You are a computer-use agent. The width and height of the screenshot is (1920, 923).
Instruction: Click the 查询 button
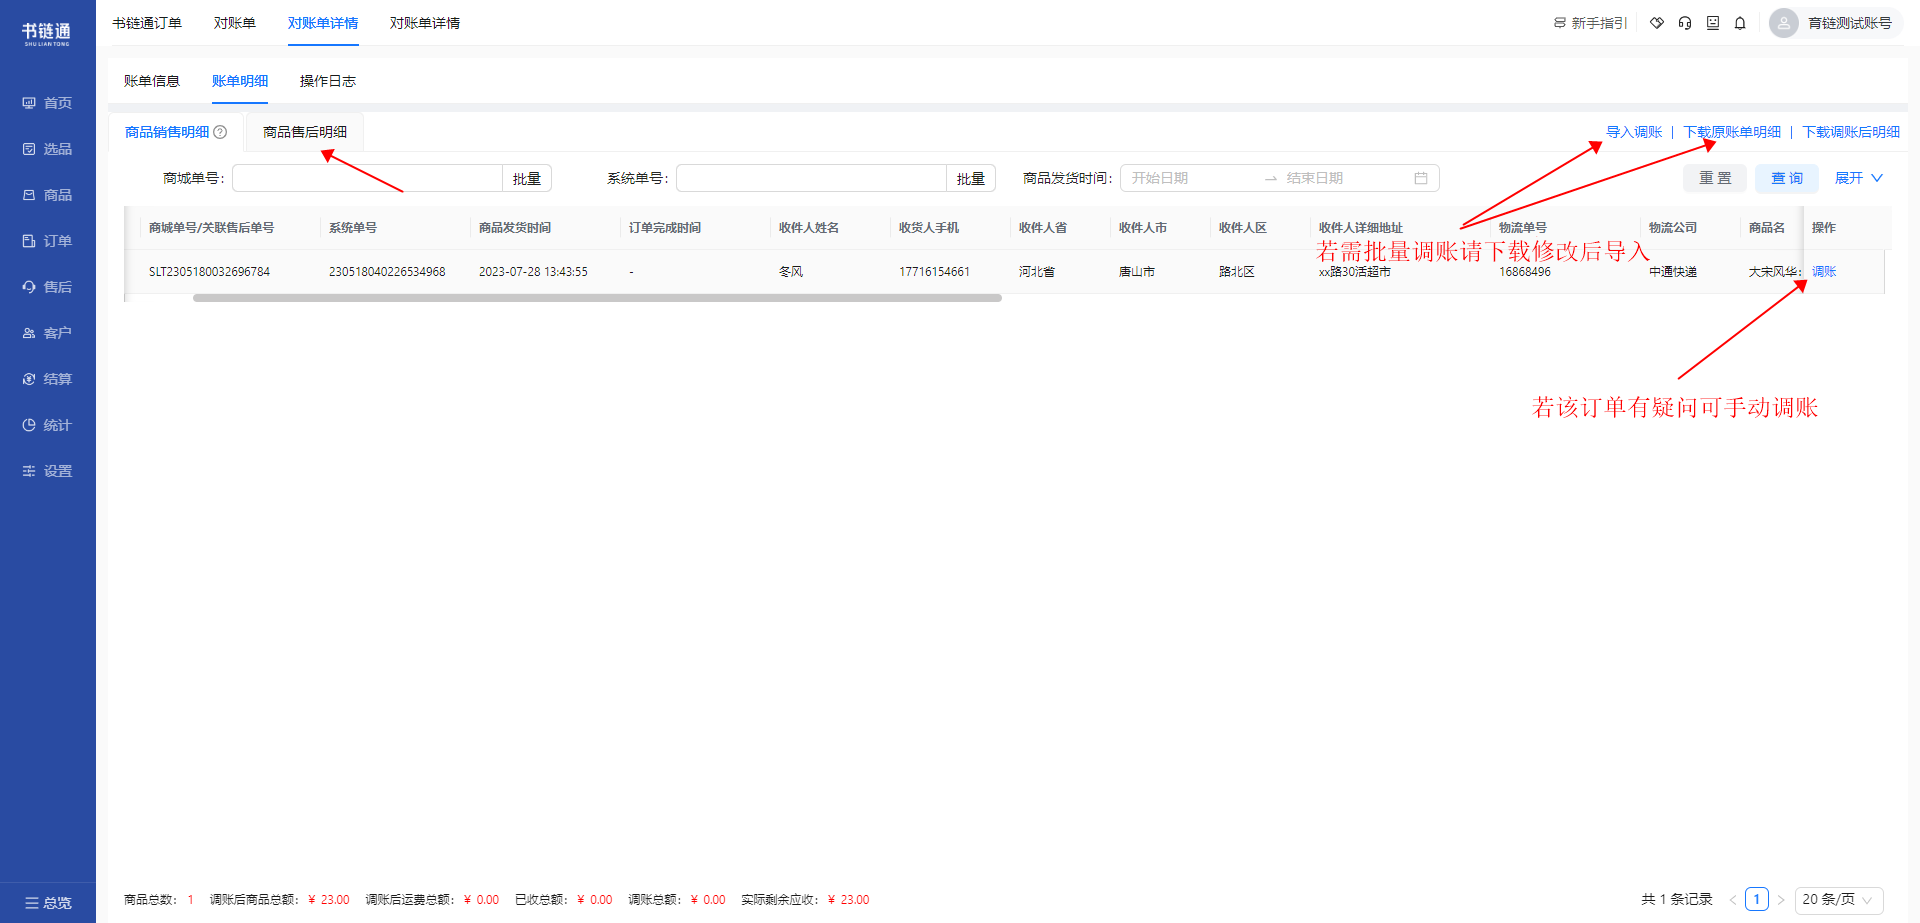[1787, 178]
